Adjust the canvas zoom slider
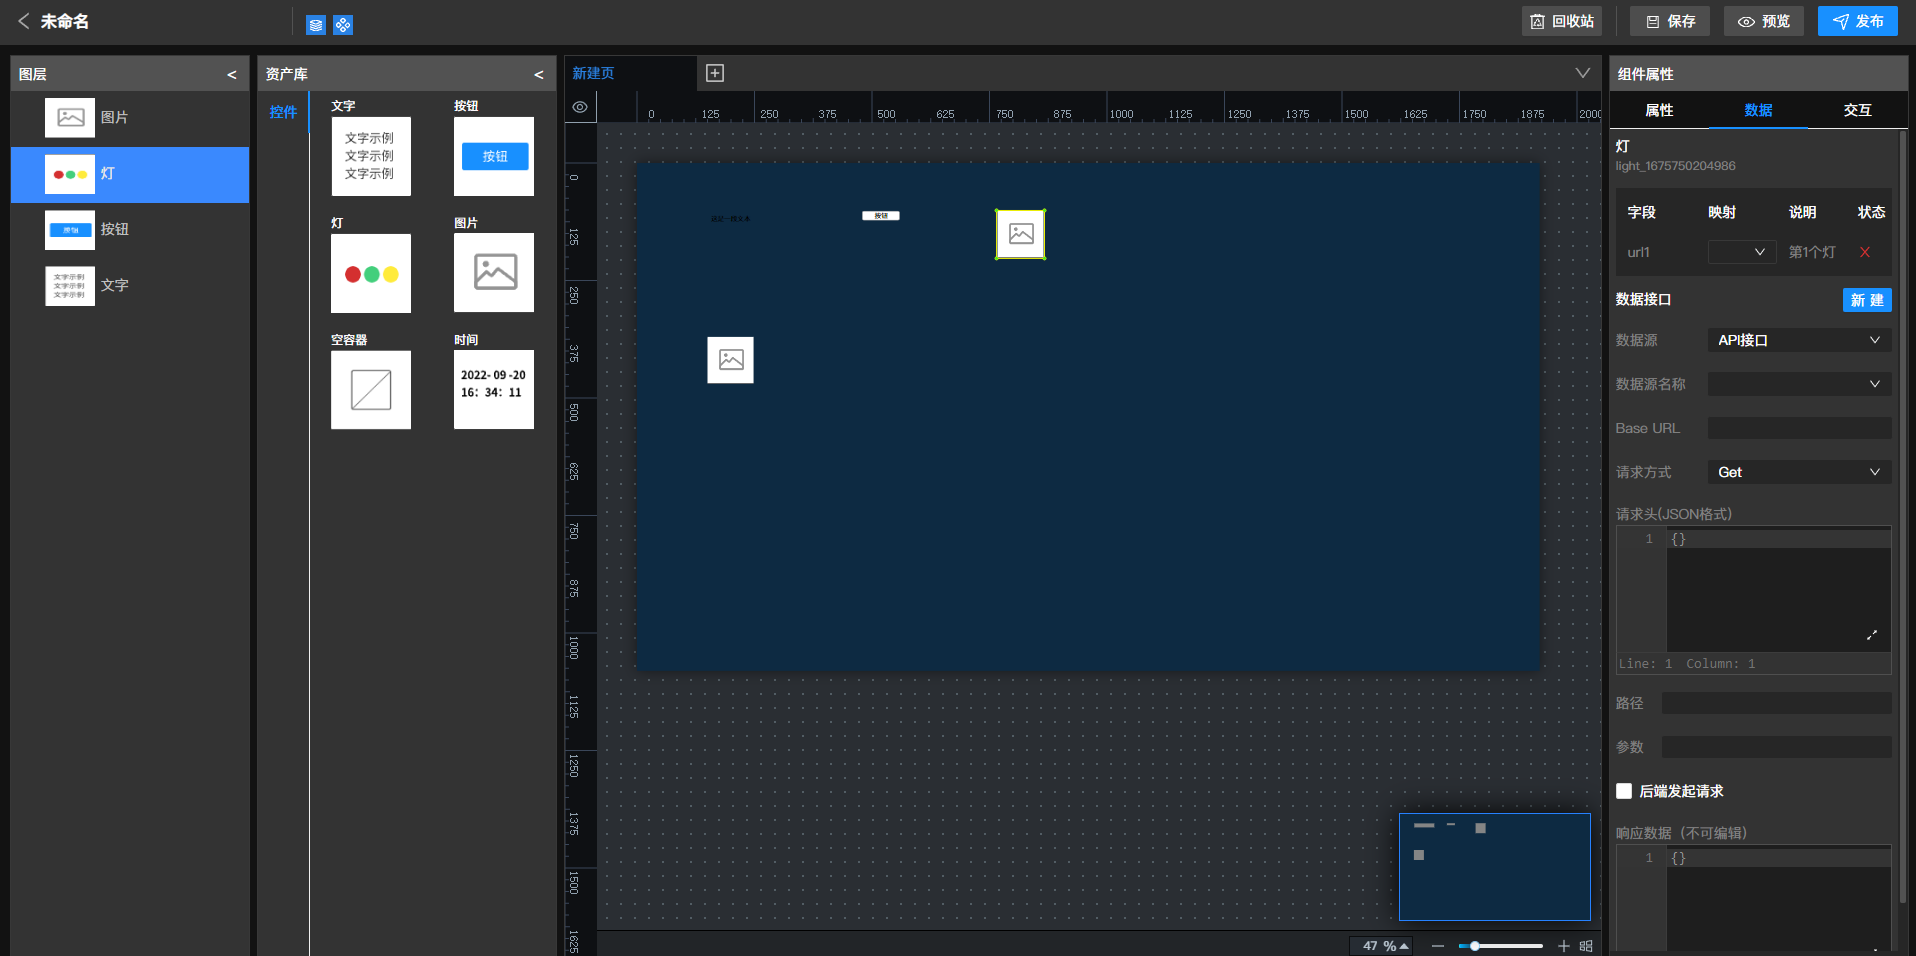1916x956 pixels. [1500, 946]
